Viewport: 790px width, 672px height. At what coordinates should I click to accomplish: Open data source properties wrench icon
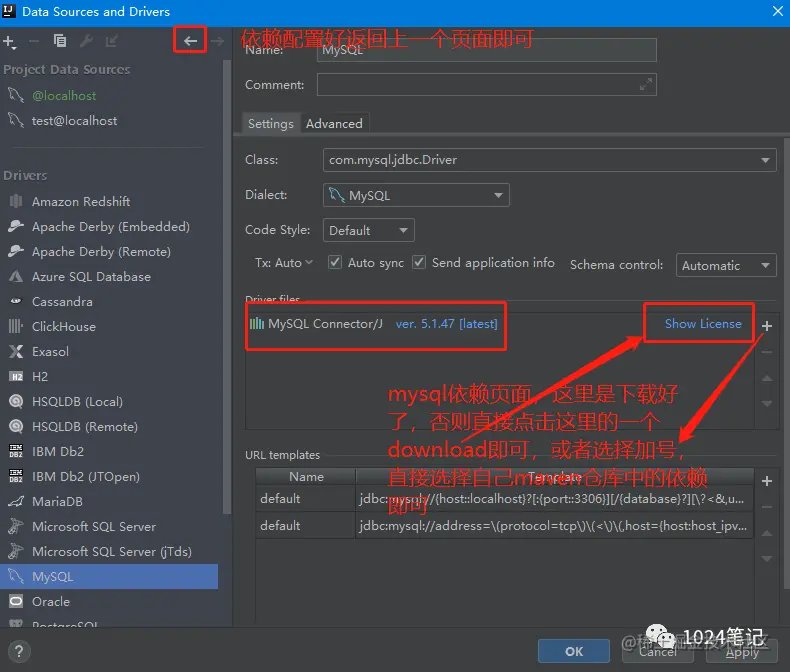[x=86, y=41]
